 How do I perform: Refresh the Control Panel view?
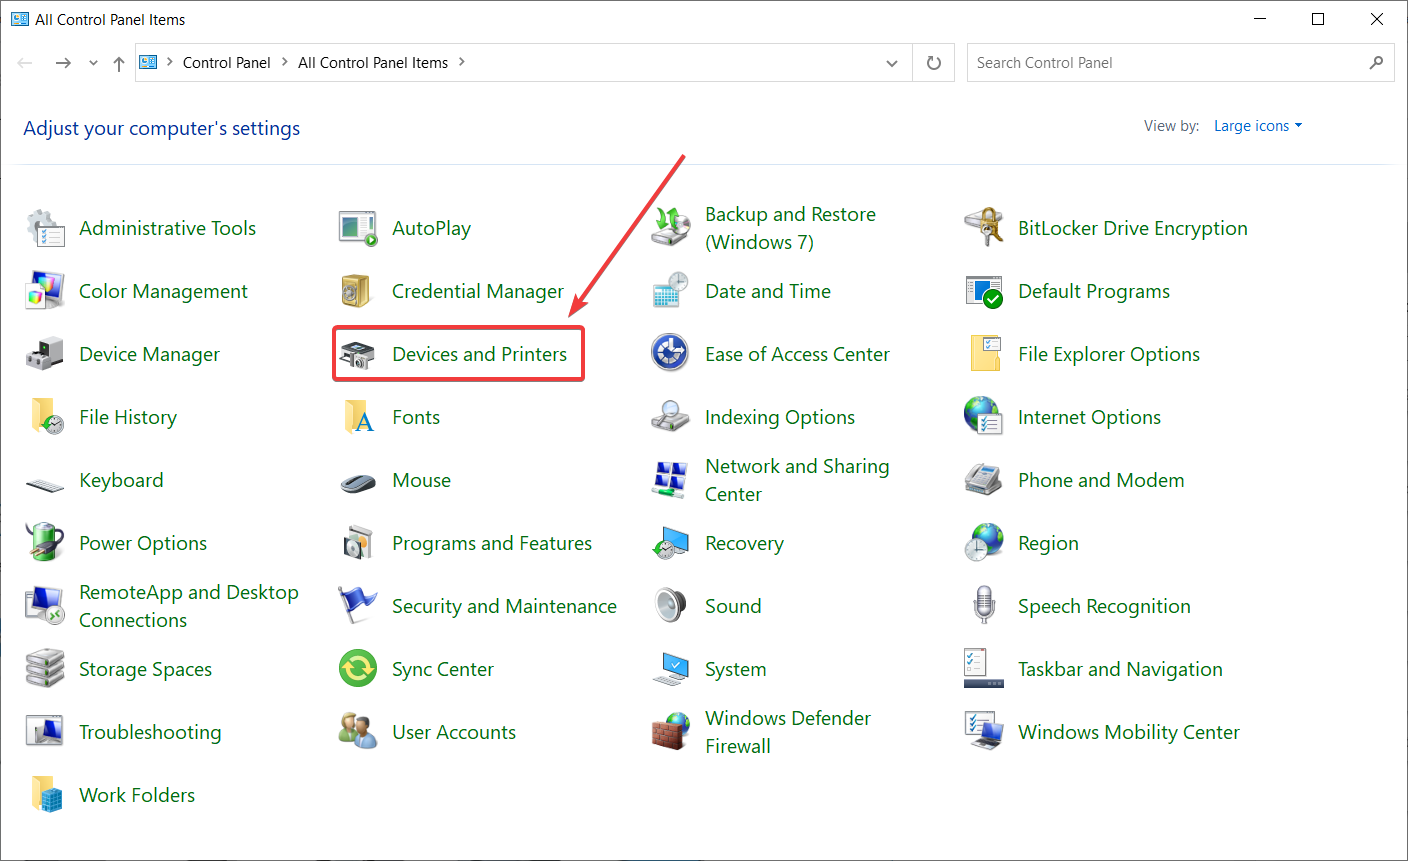(934, 63)
